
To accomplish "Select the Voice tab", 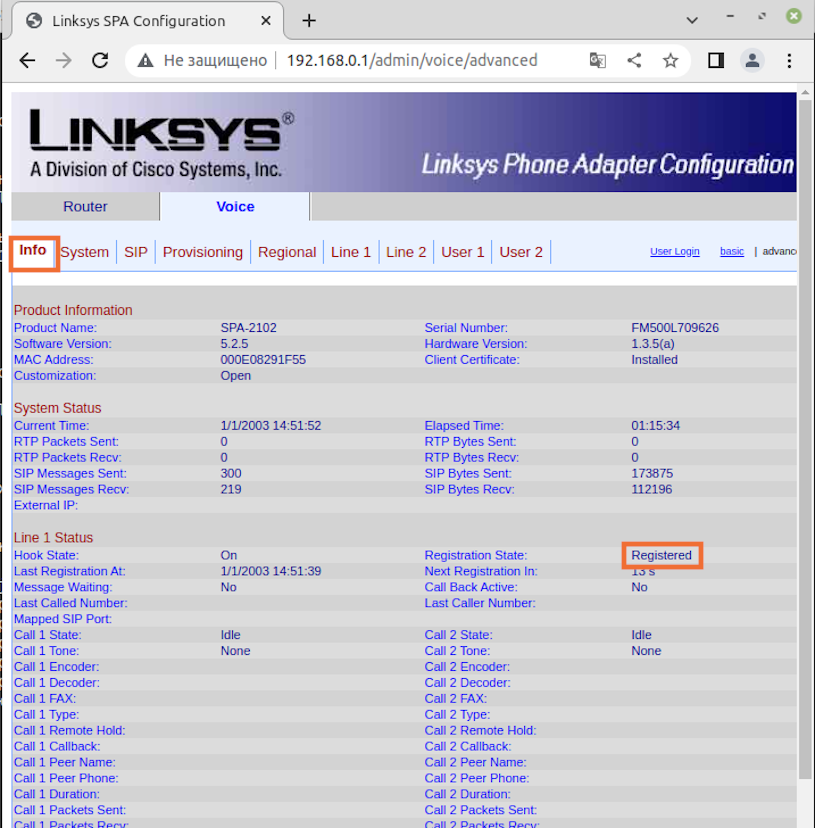I will pos(235,206).
